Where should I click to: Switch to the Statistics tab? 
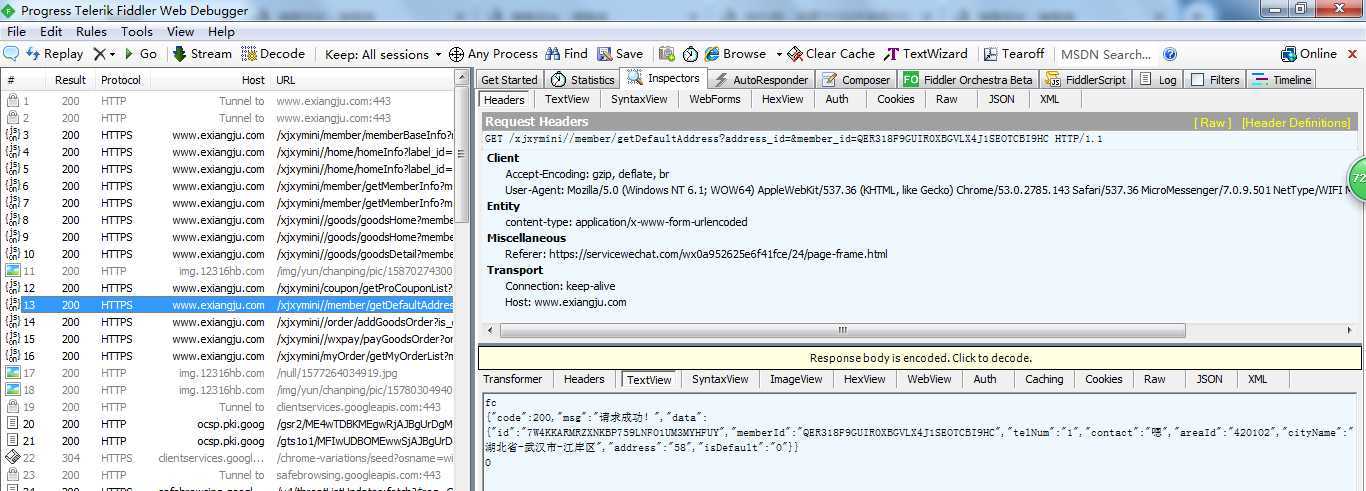pyautogui.click(x=583, y=80)
